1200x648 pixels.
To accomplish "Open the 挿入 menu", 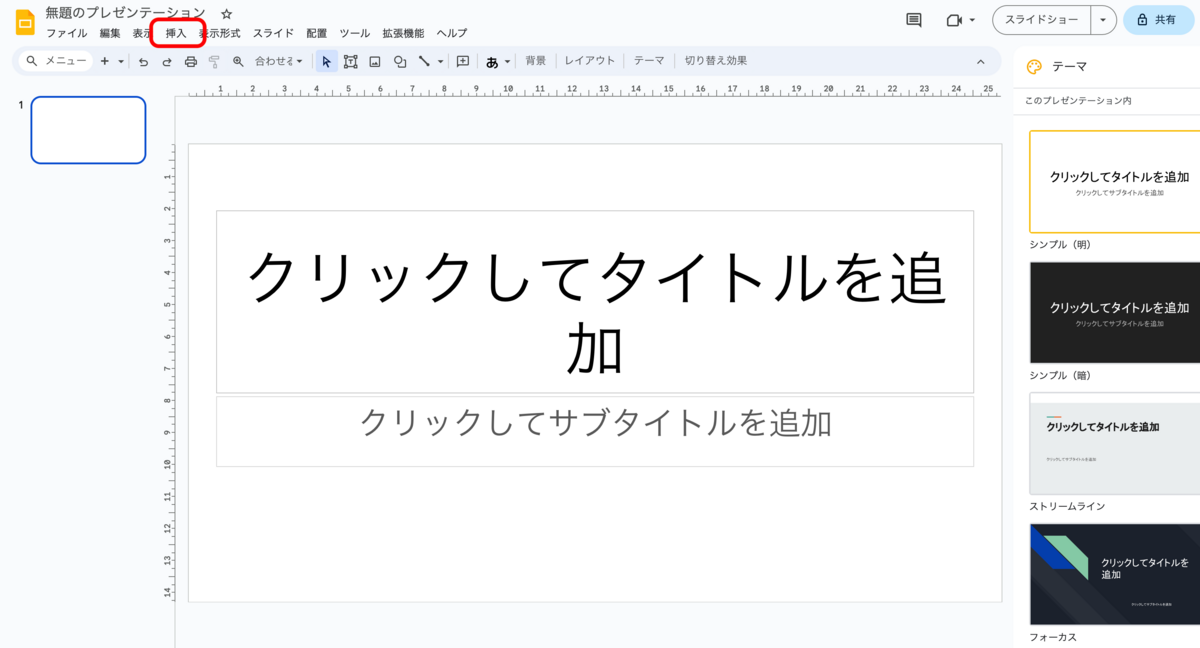I will coord(176,33).
